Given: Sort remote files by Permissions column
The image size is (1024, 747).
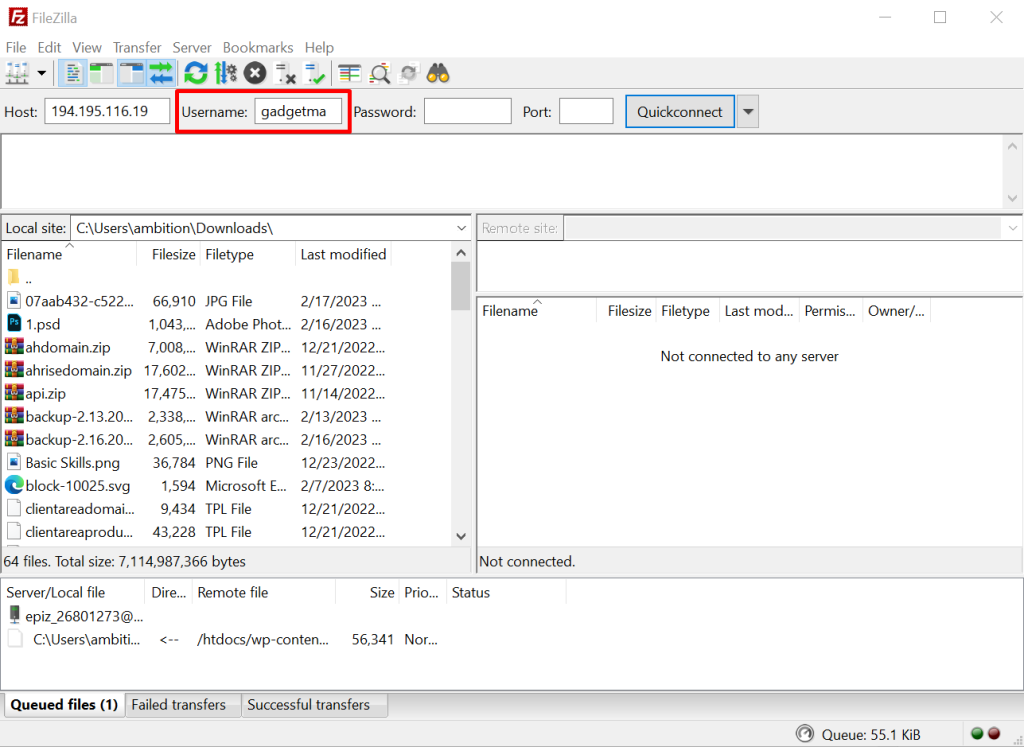Looking at the screenshot, I should (x=830, y=311).
